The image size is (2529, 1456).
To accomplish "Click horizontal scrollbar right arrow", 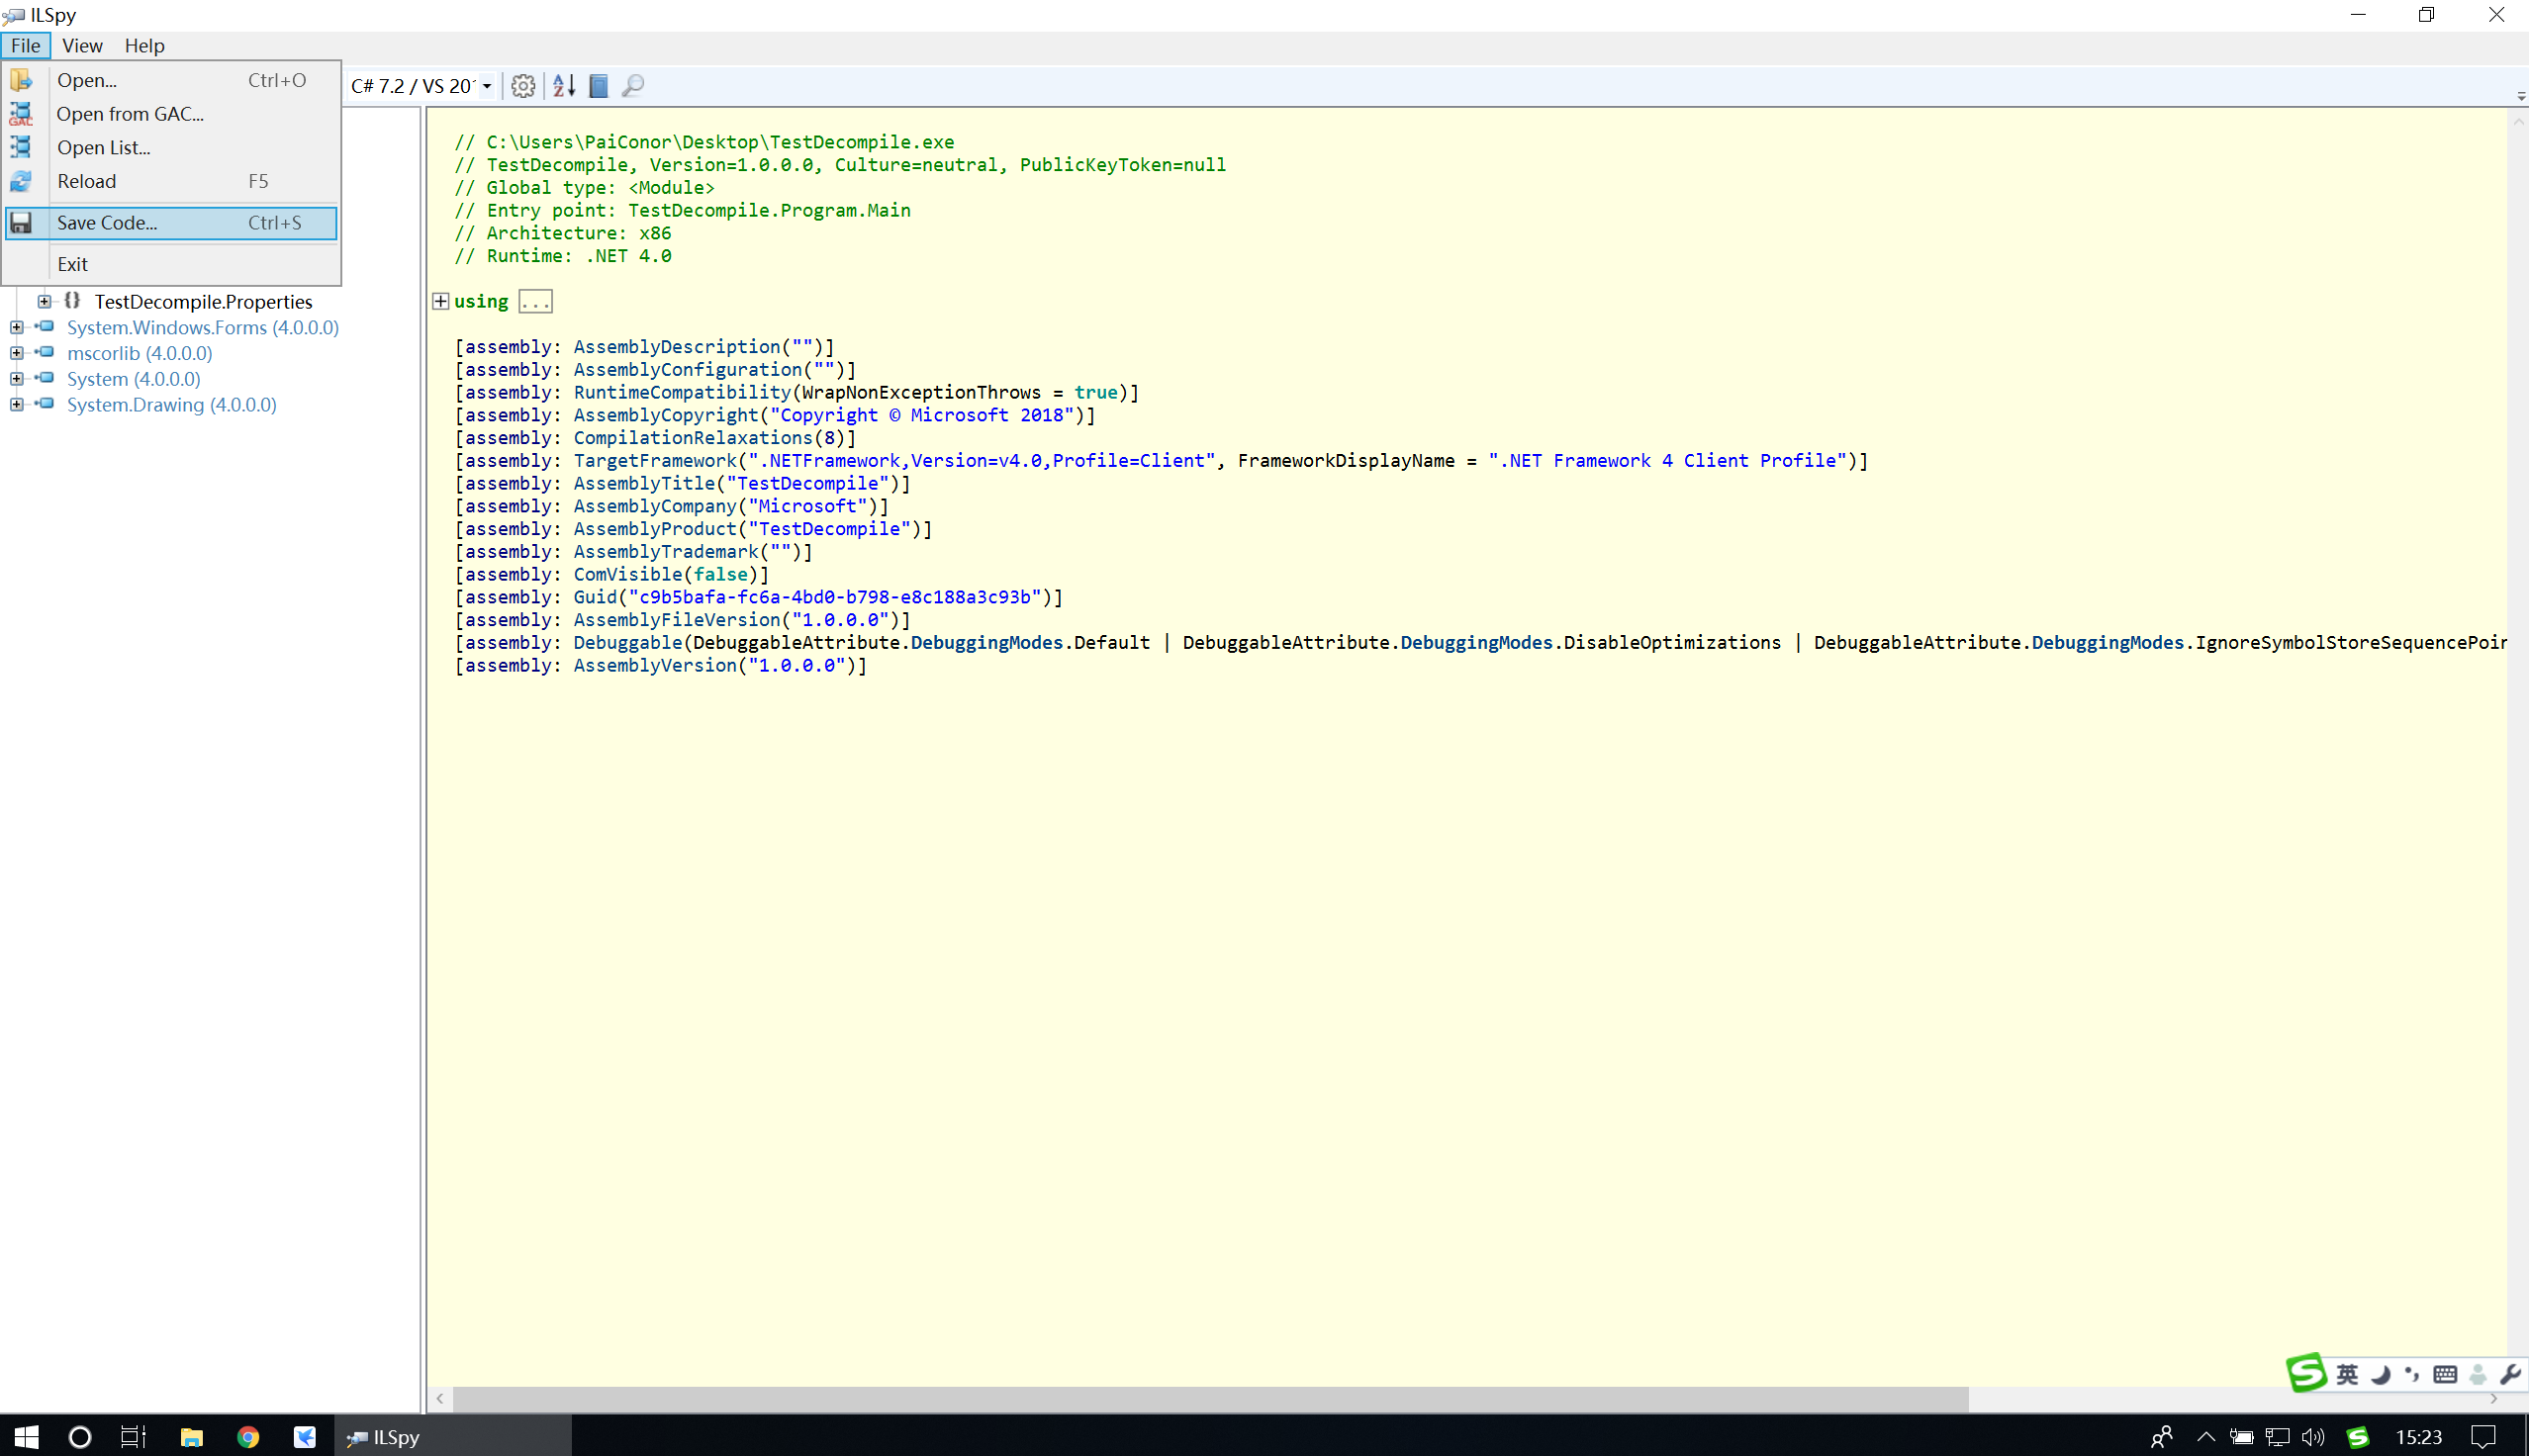I will click(x=2494, y=1399).
